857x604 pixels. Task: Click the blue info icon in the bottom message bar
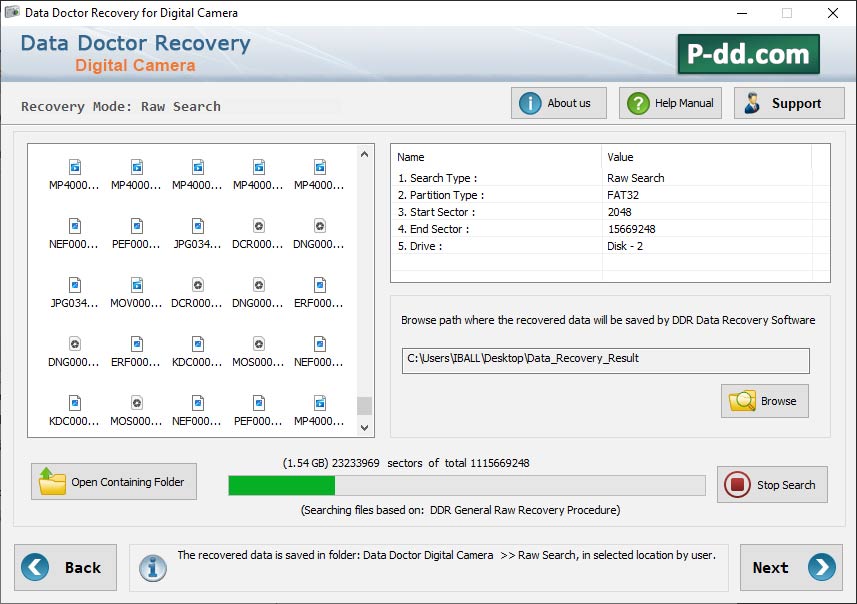[153, 567]
